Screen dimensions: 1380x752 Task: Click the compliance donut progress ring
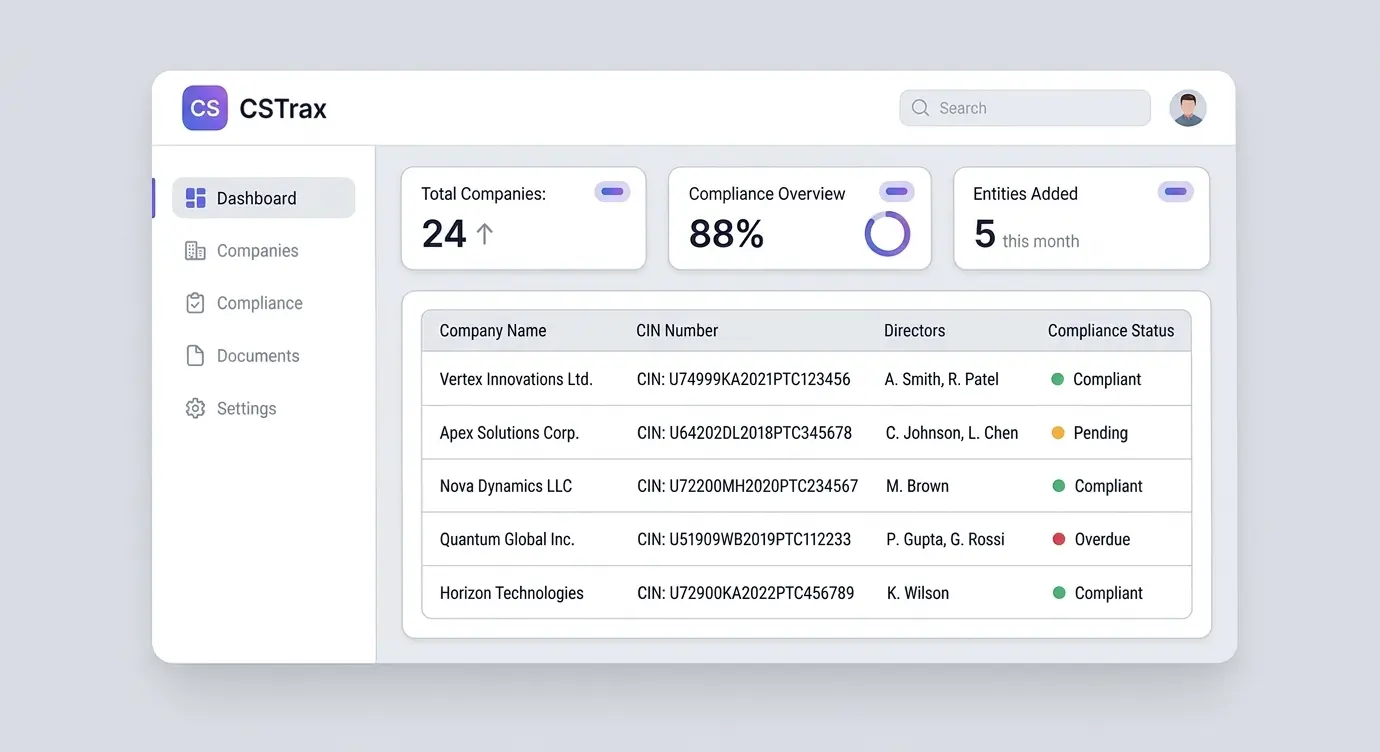(x=887, y=234)
